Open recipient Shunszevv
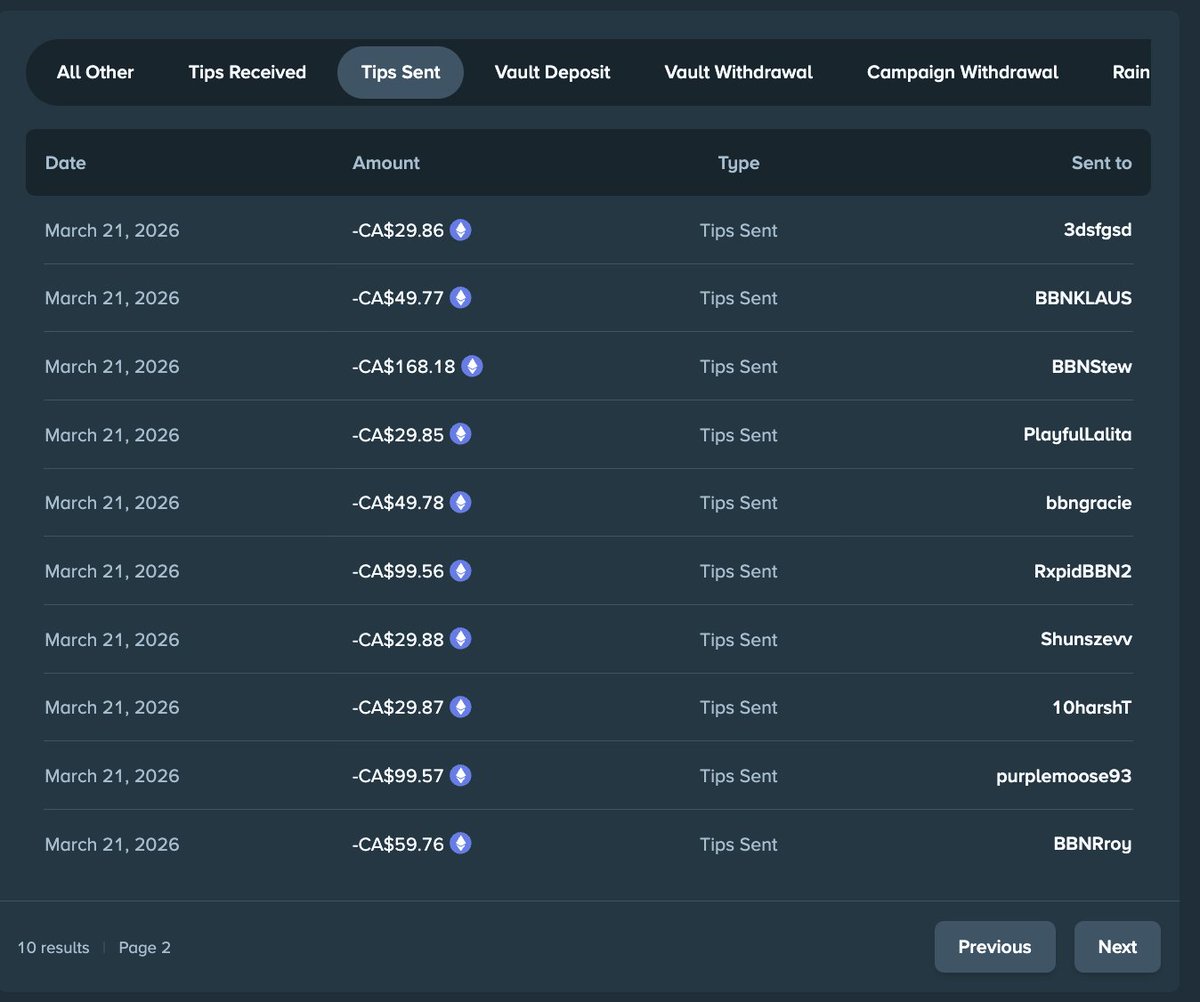The image size is (1200, 1002). pos(1086,639)
